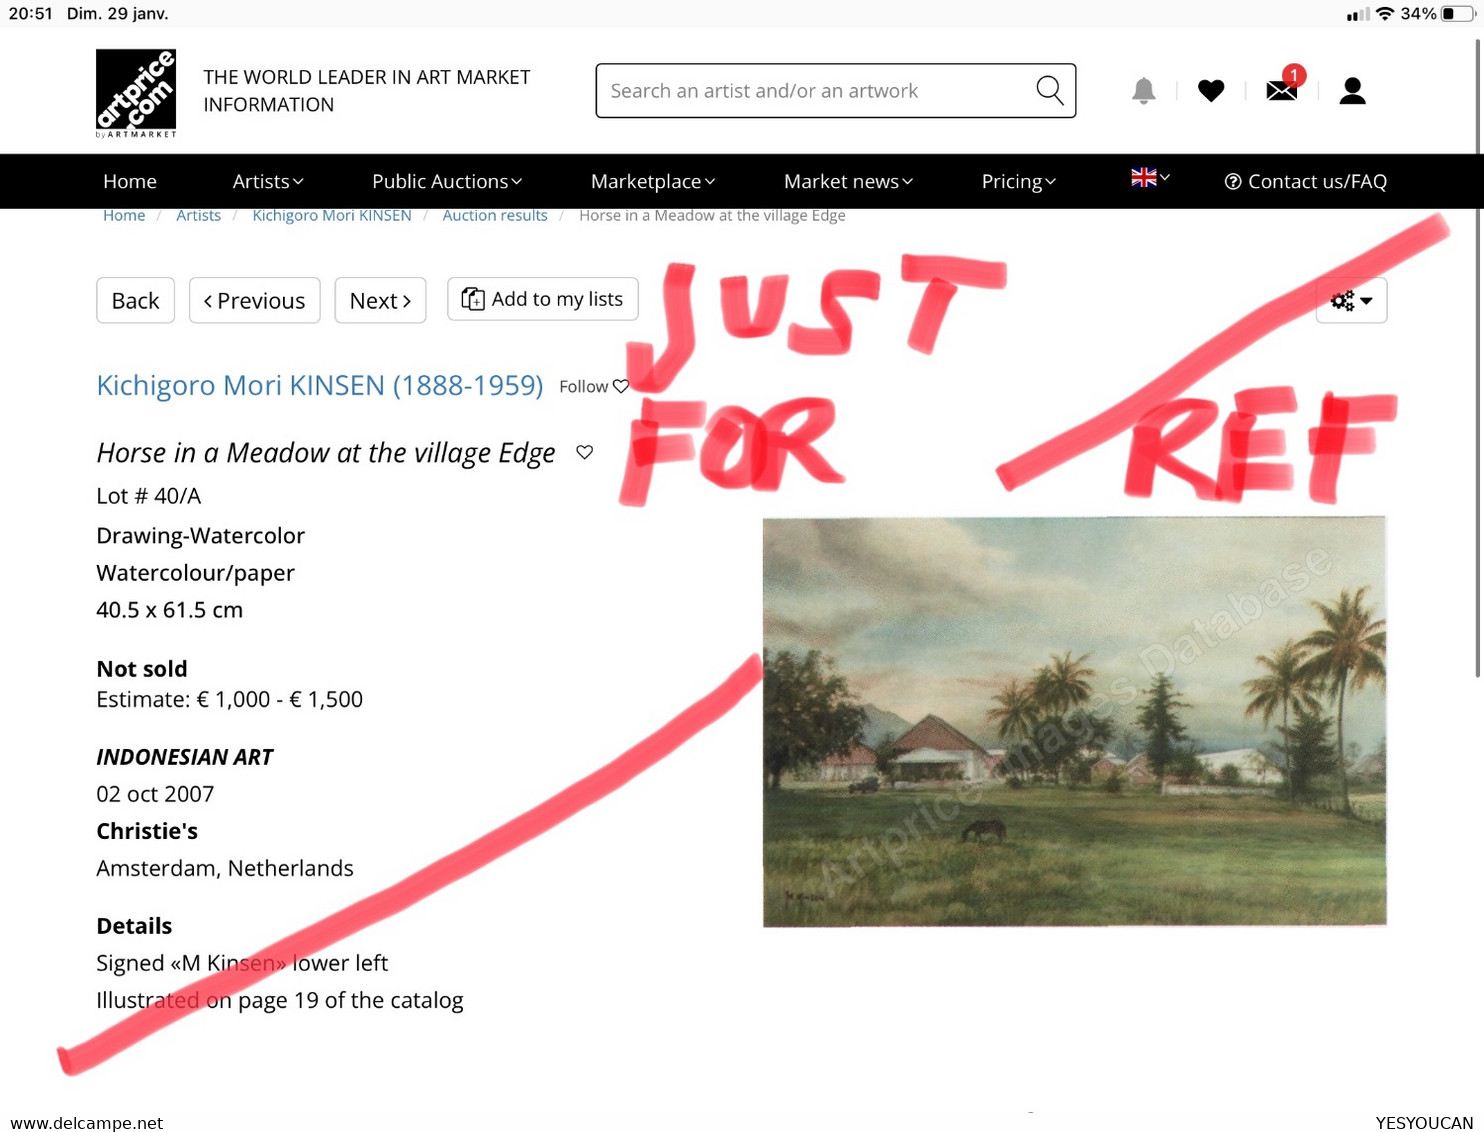Click the Artists breadcrumb link
This screenshot has width=1484, height=1132.
click(198, 215)
